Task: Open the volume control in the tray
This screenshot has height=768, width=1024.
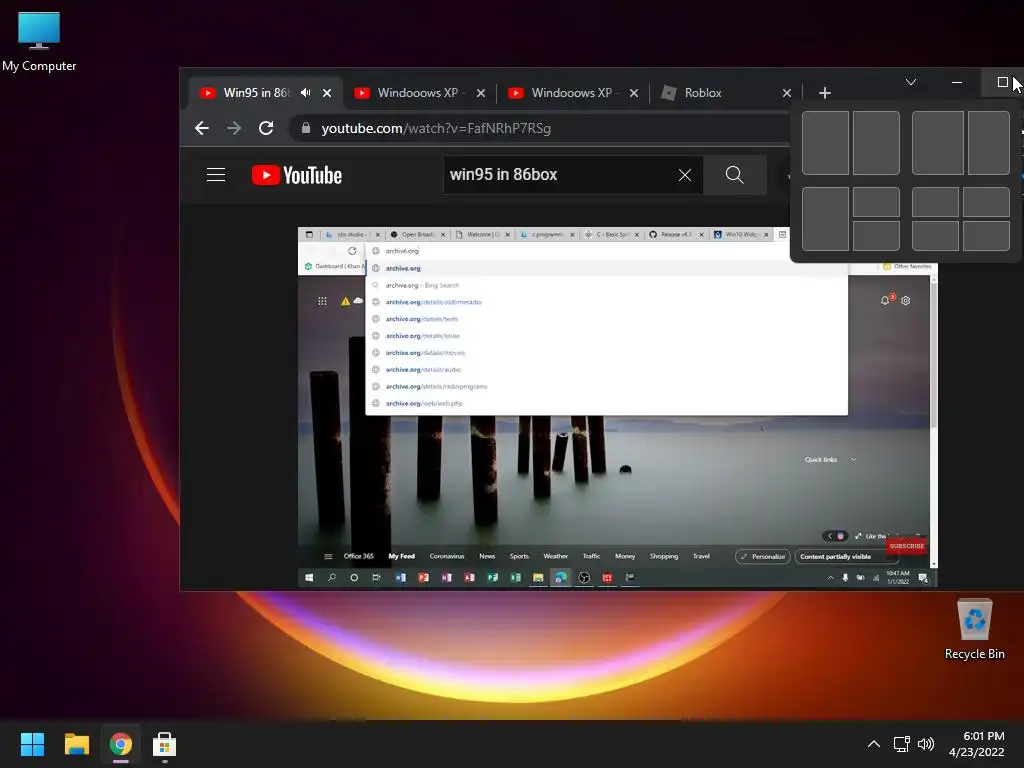Action: pos(926,744)
